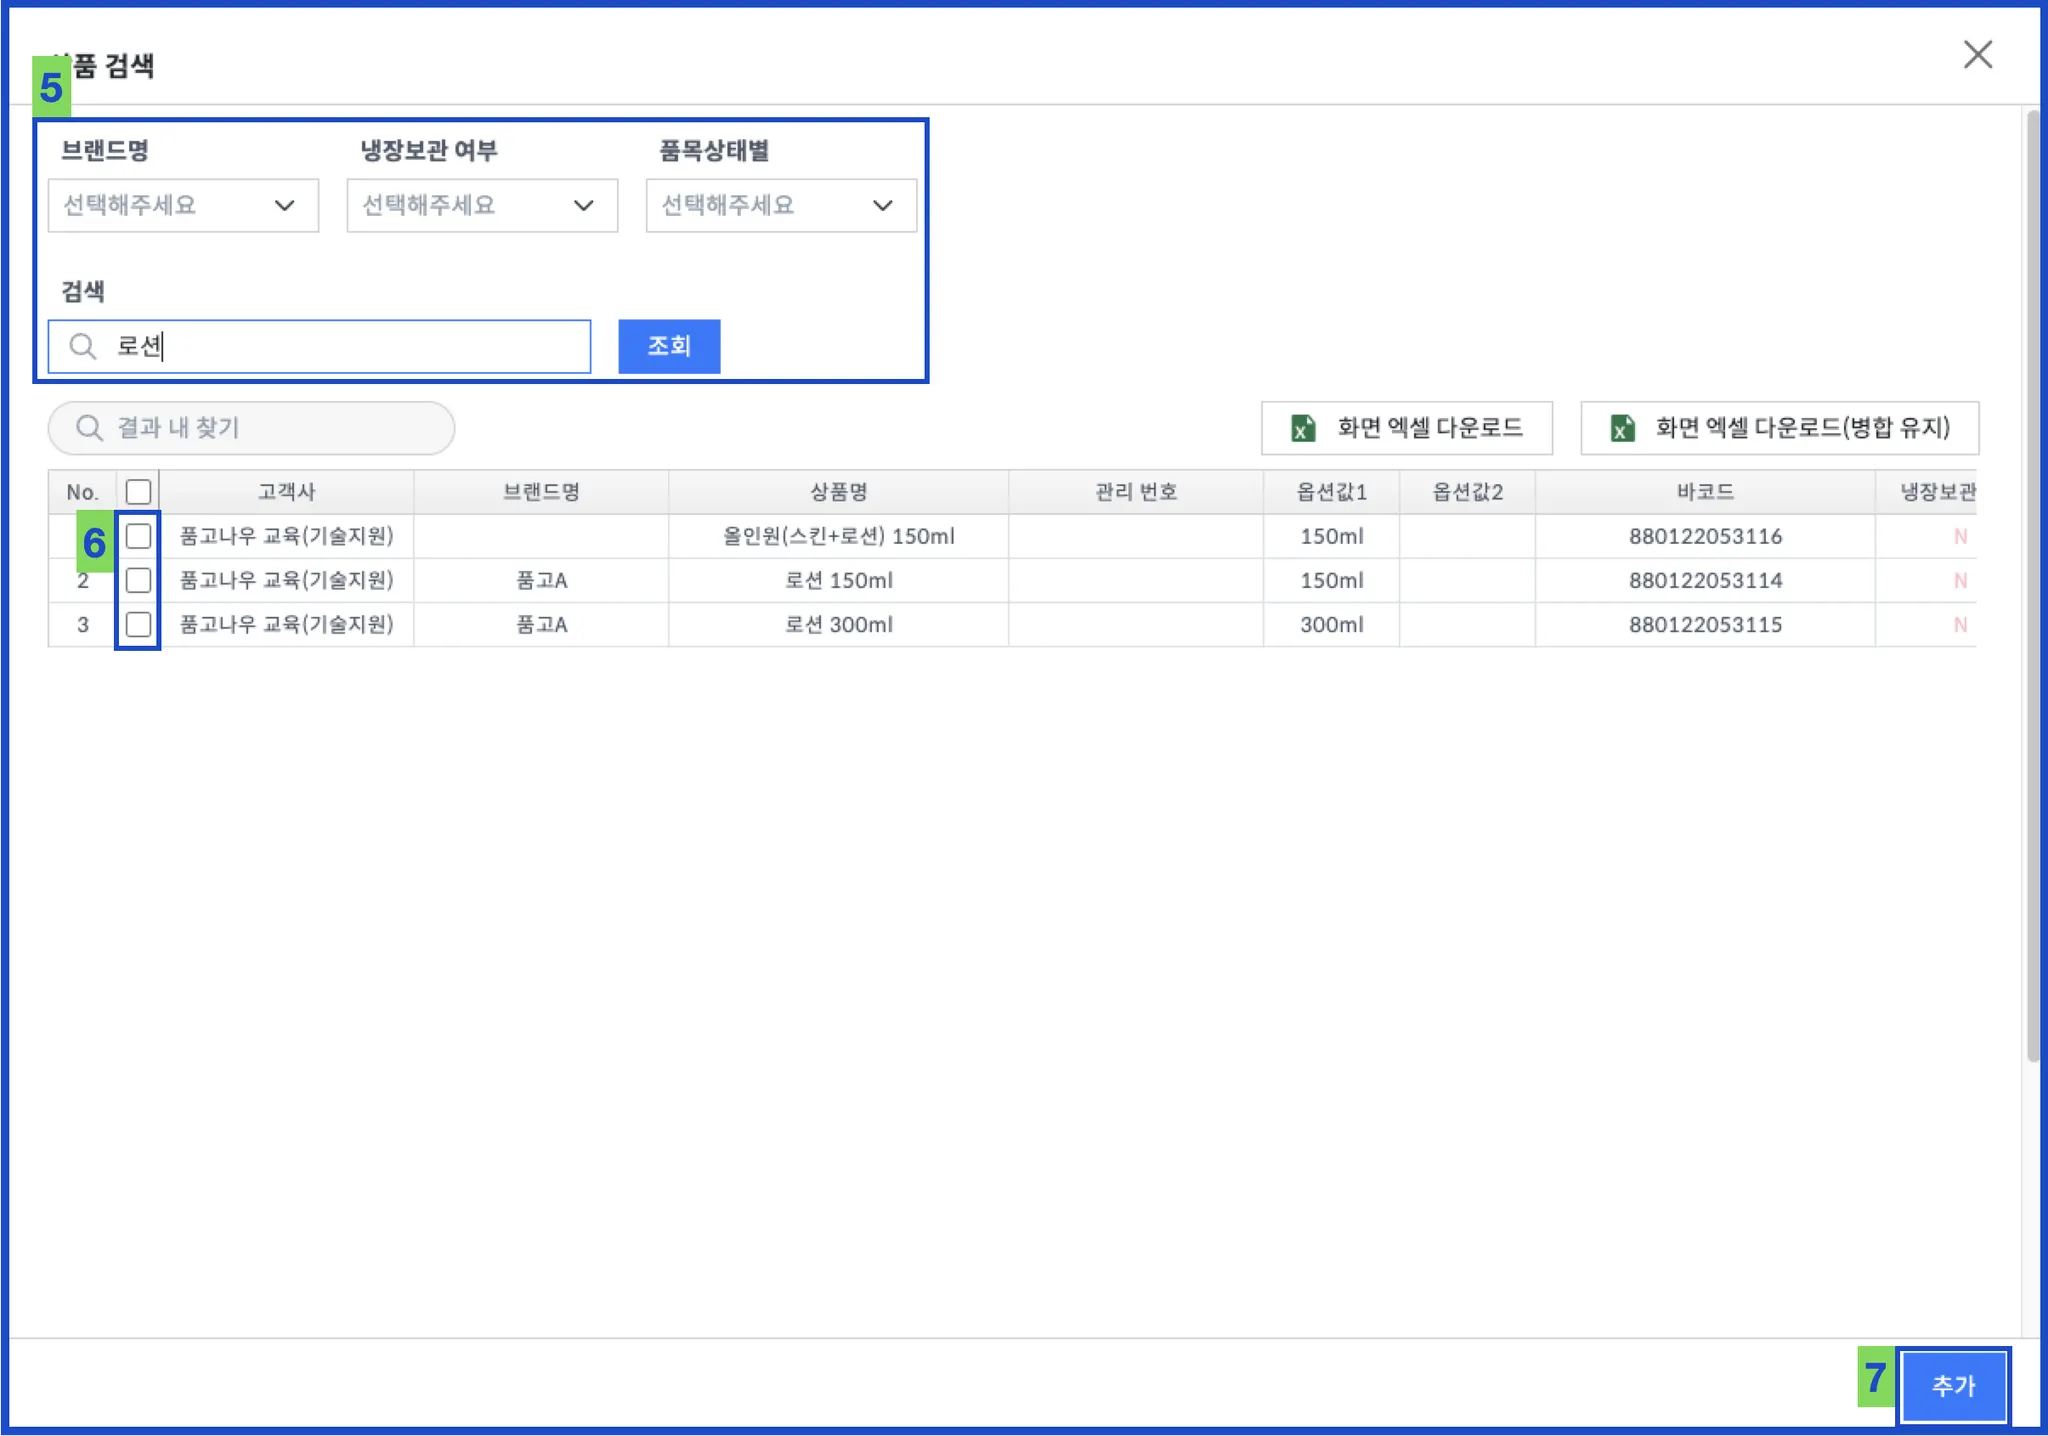Click the 브랜드명 column header
The height and width of the screenshot is (1436, 2048).
541,492
